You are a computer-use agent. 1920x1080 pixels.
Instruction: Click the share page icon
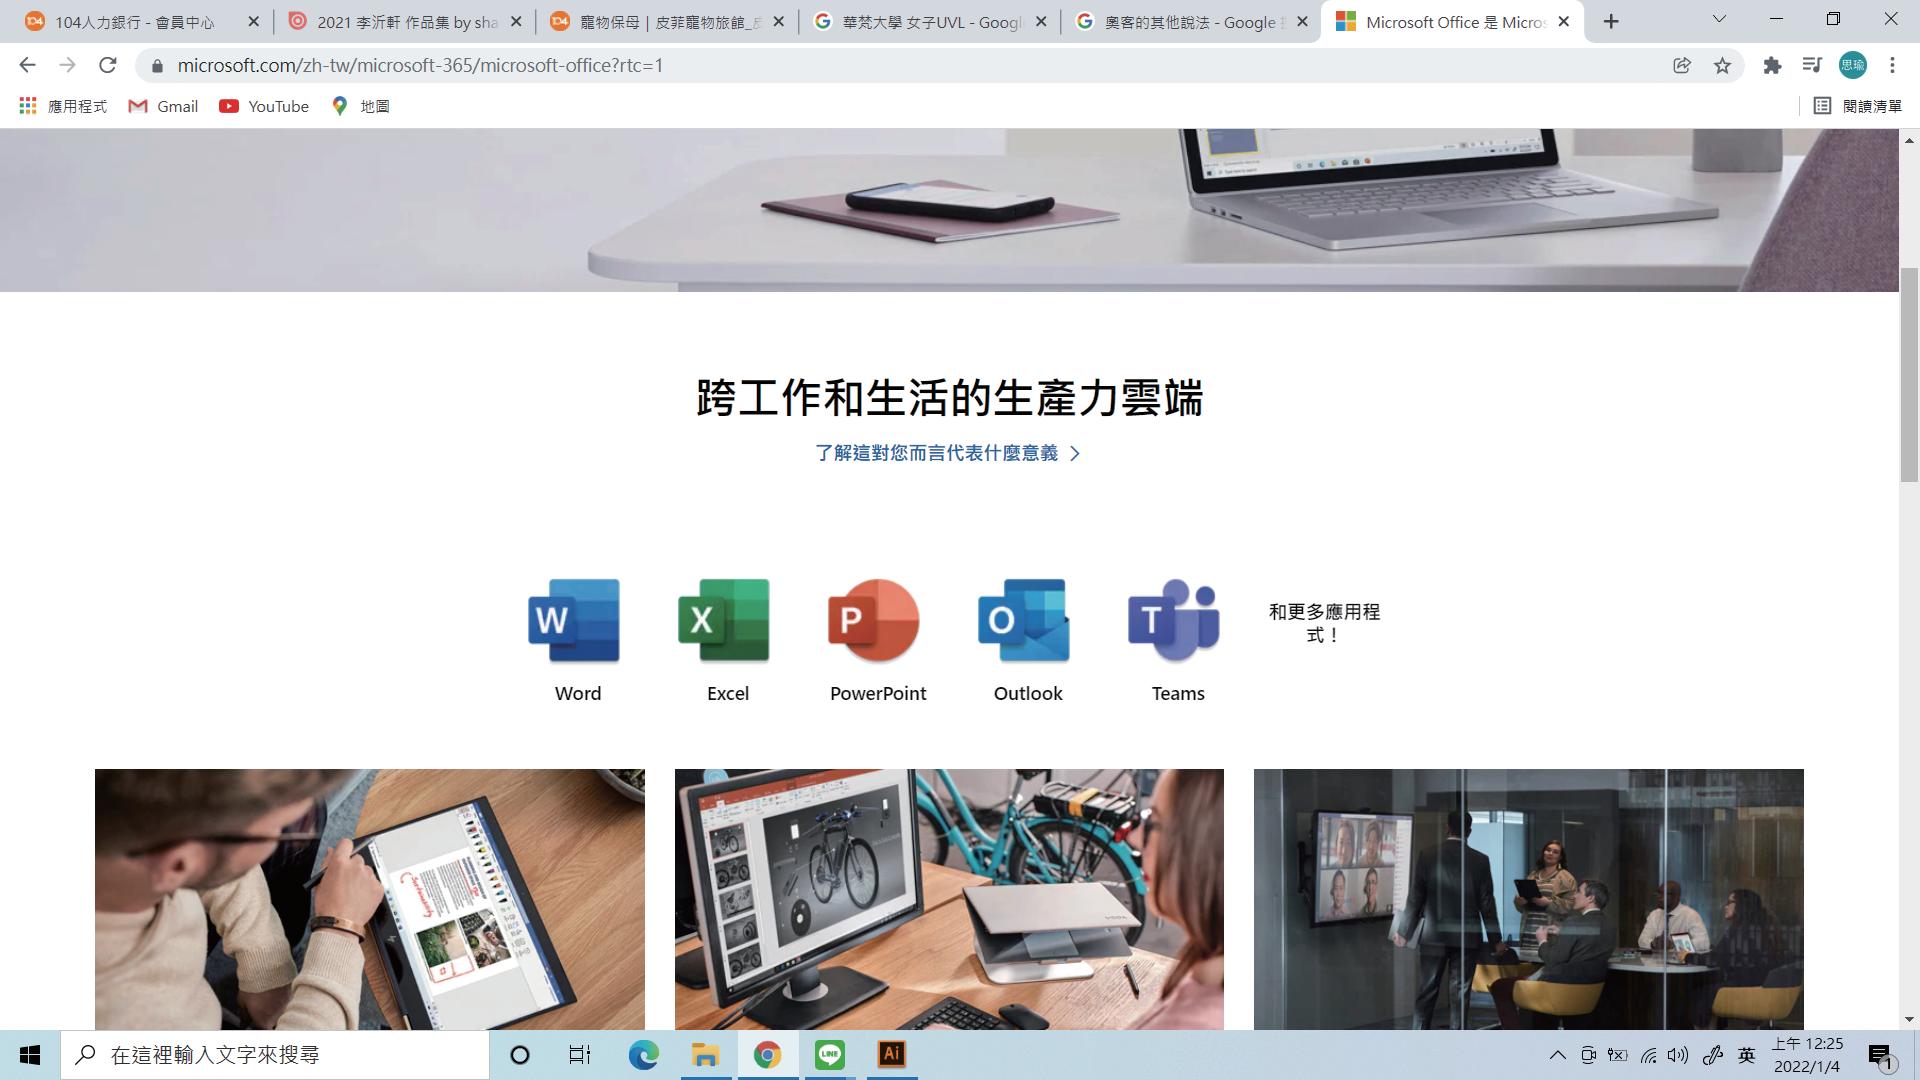[x=1682, y=65]
